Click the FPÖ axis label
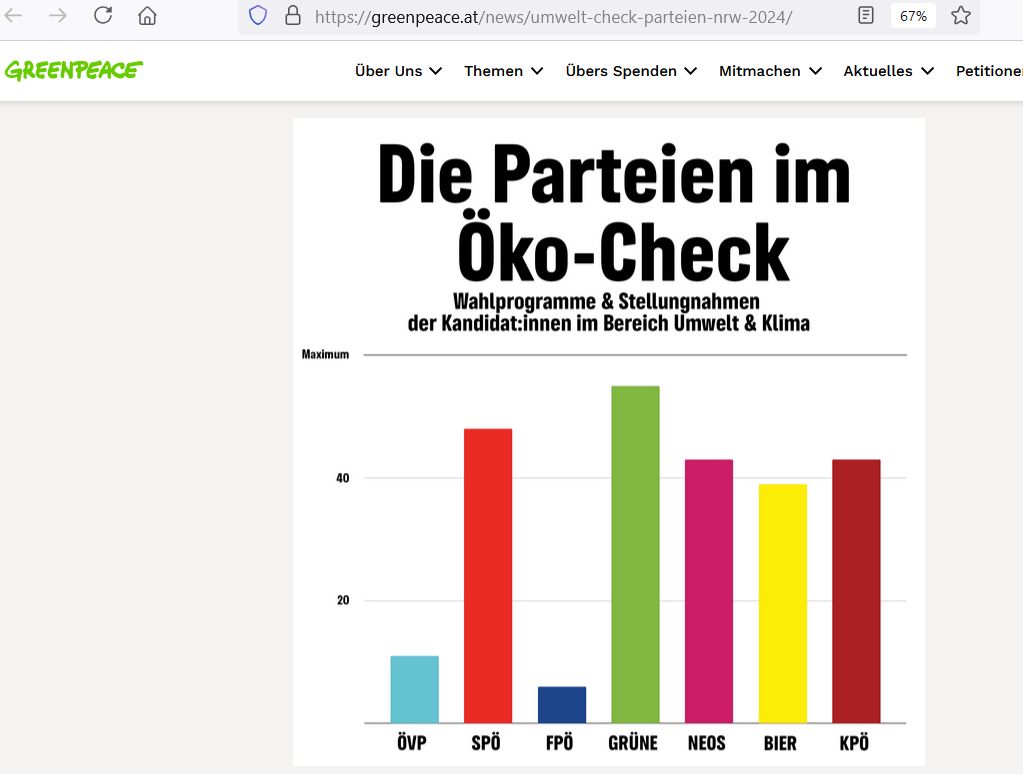This screenshot has height=774, width=1023. click(x=560, y=742)
